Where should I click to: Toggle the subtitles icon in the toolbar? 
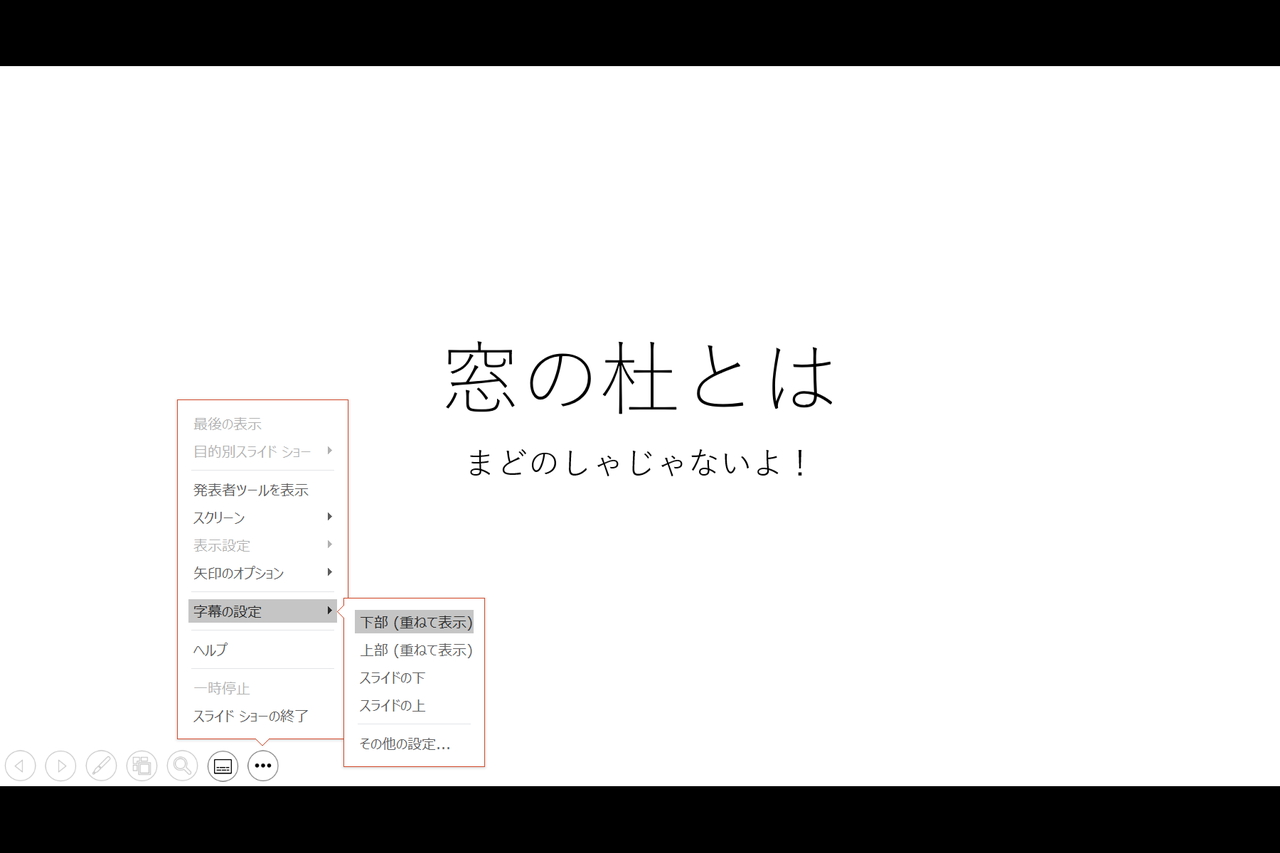222,766
